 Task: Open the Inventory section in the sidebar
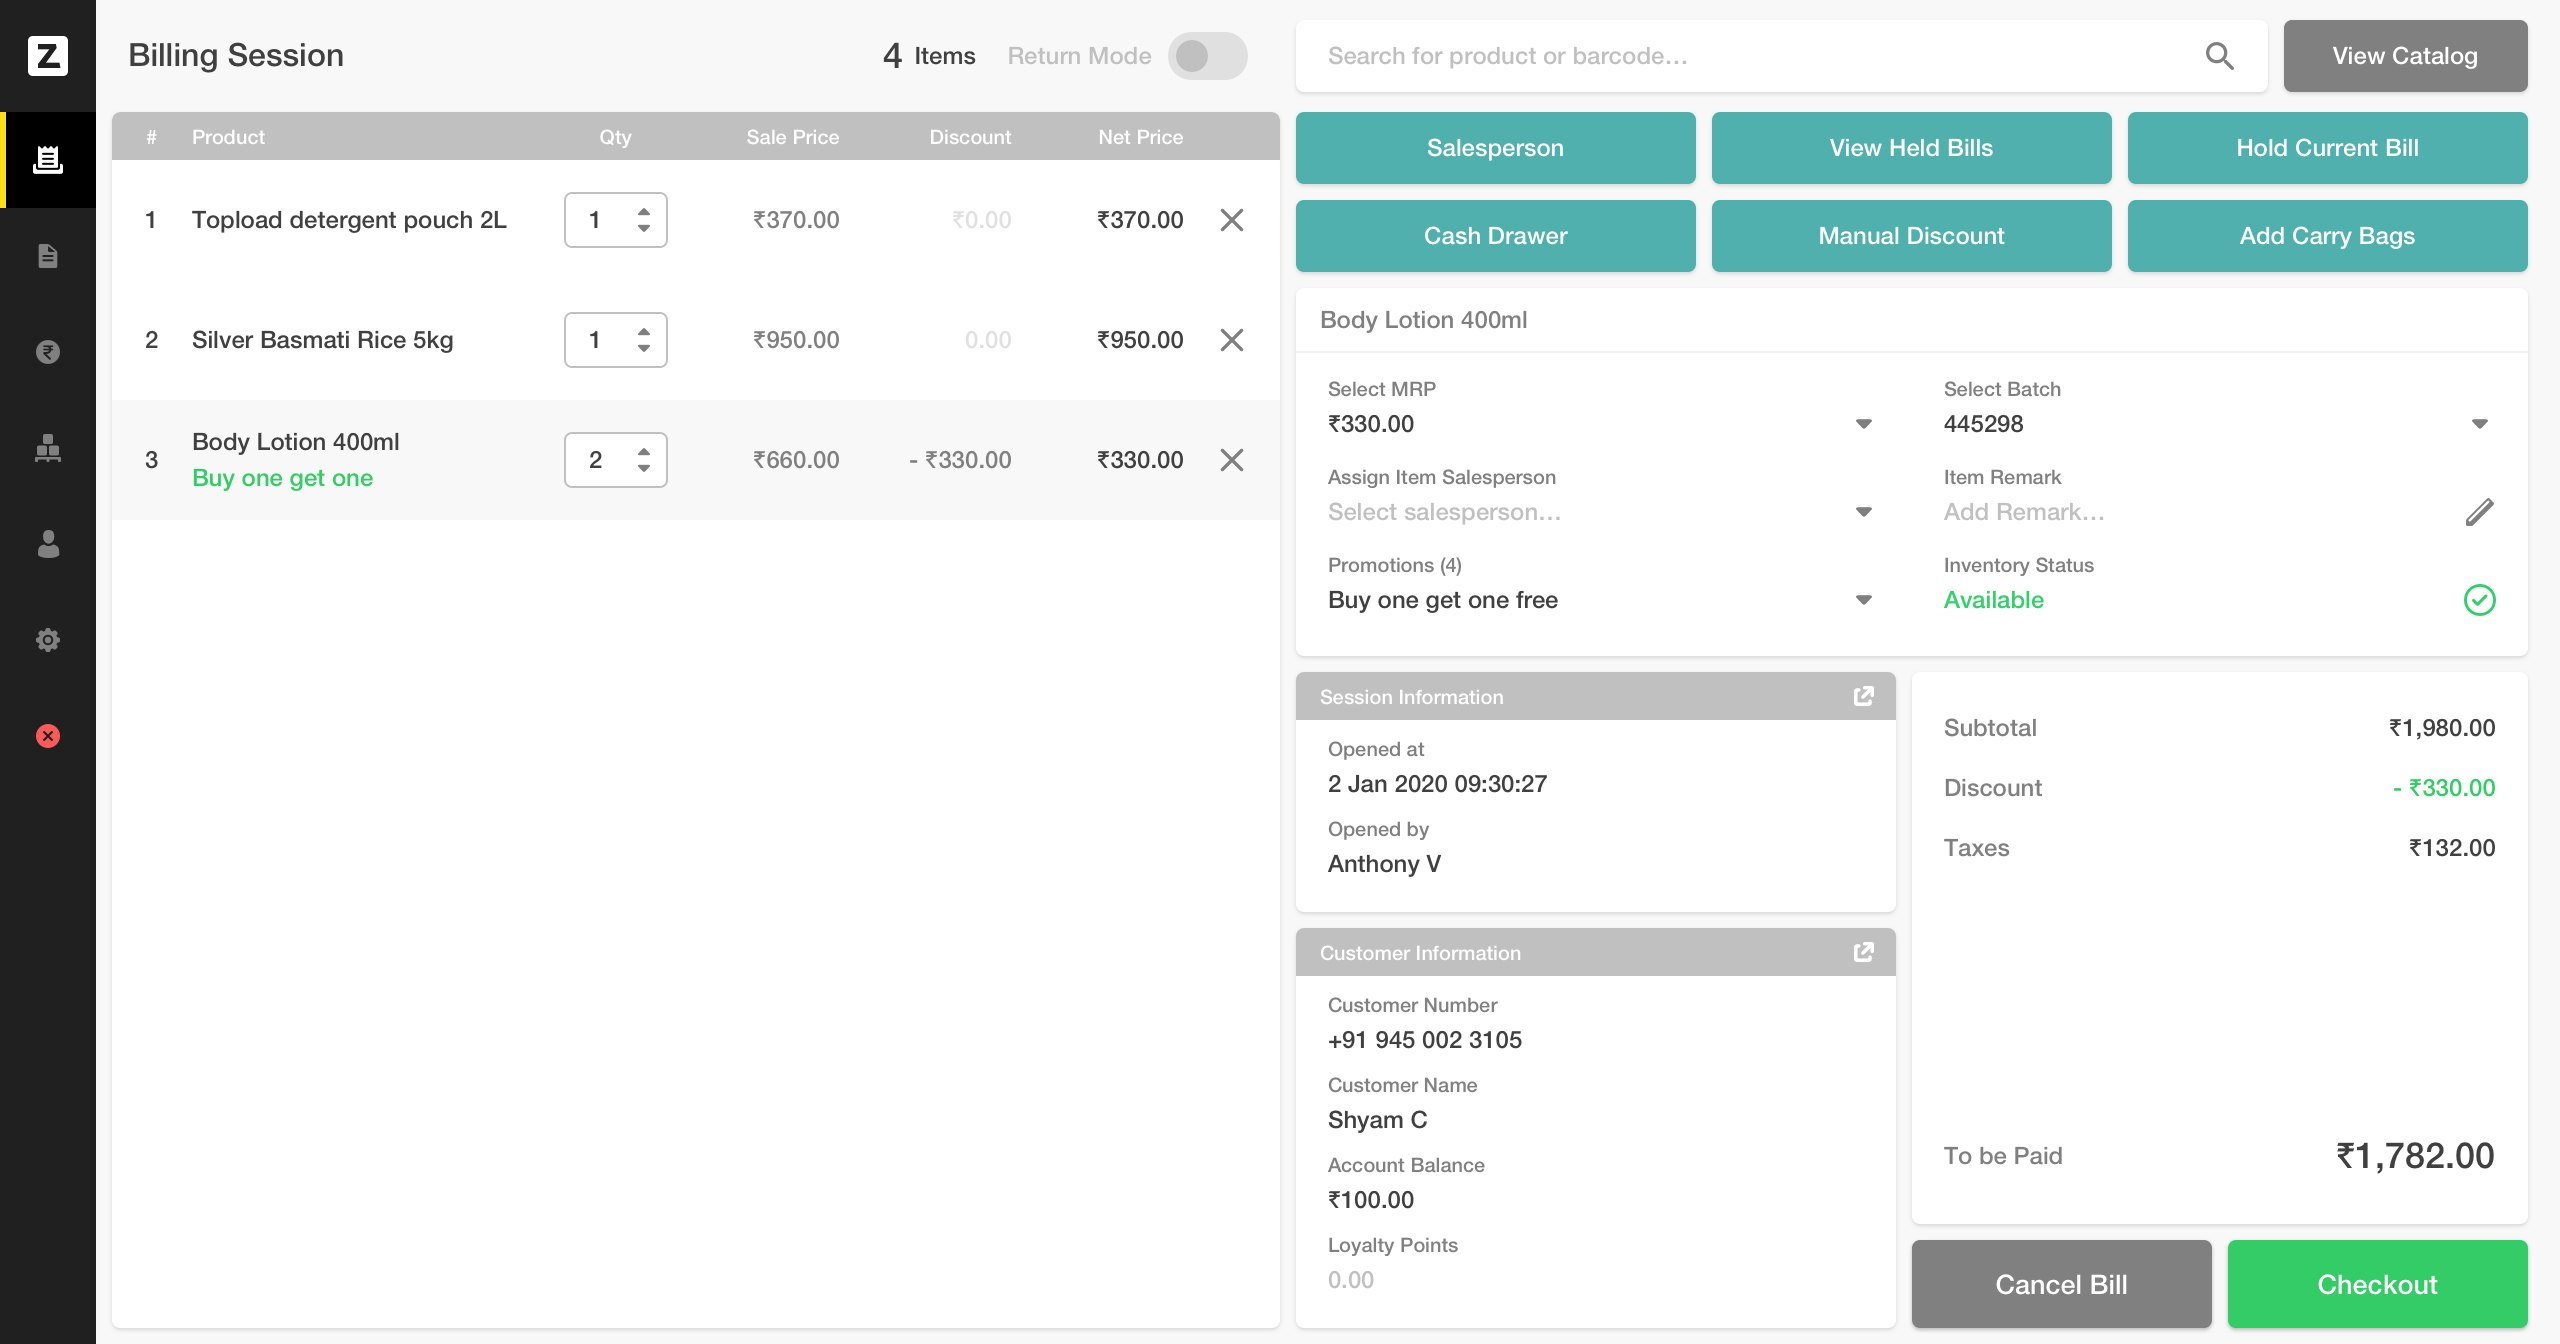point(48,449)
